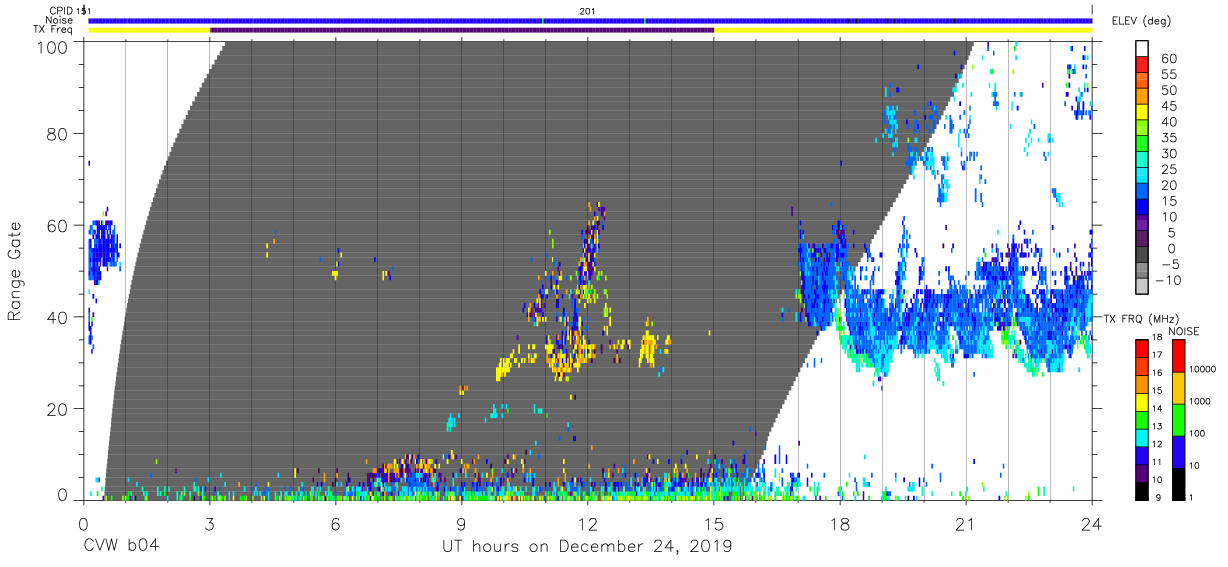Click the blue Noise bar above the plot
Screen dimensions: 1228x567
[x=590, y=20]
